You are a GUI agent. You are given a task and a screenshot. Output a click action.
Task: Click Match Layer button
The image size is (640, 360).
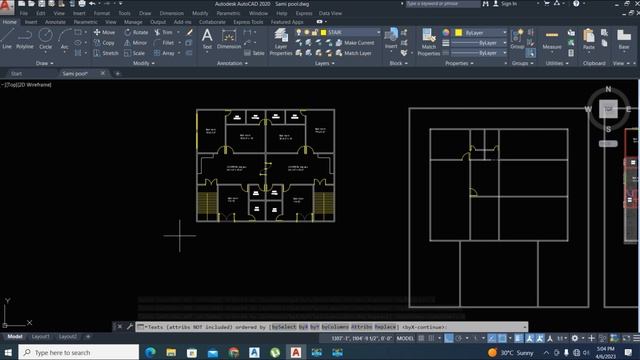pos(353,53)
